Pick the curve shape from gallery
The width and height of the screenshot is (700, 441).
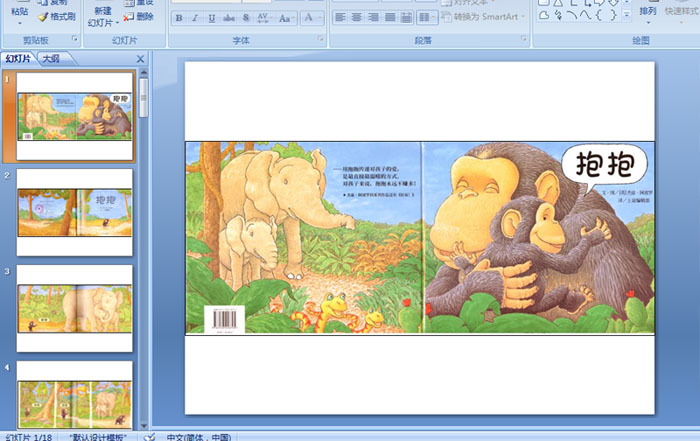point(585,16)
